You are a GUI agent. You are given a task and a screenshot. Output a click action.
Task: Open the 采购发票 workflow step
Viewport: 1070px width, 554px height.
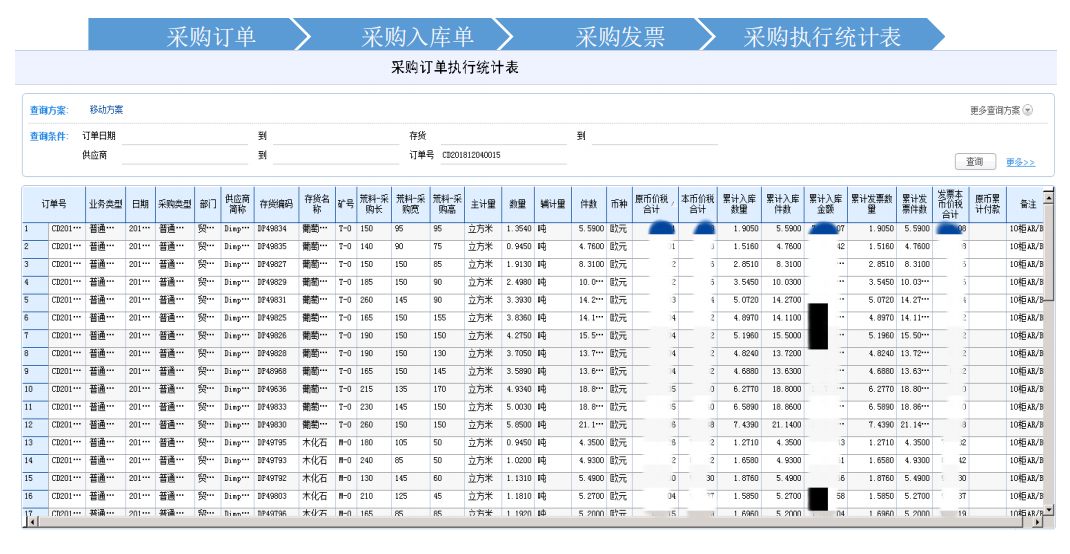click(x=620, y=36)
